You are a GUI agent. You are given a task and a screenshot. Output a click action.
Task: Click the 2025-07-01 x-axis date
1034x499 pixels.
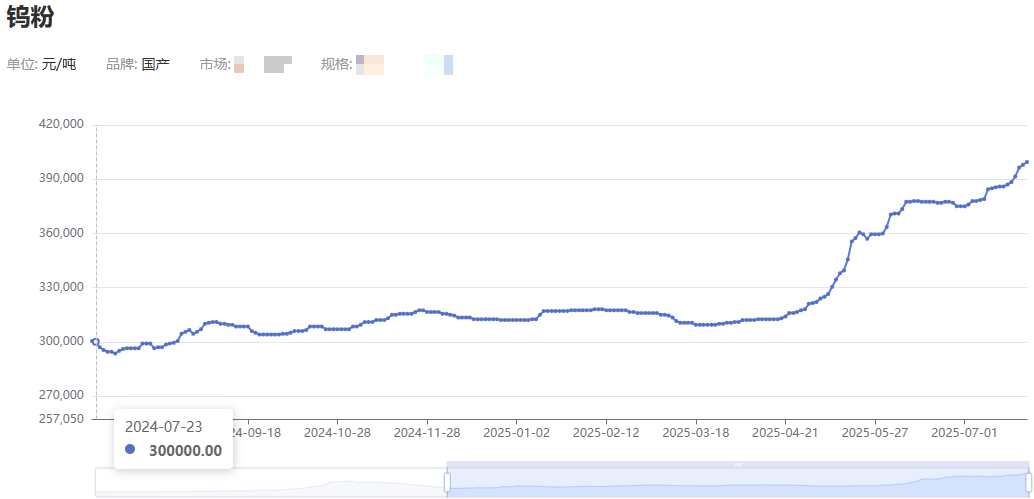965,433
